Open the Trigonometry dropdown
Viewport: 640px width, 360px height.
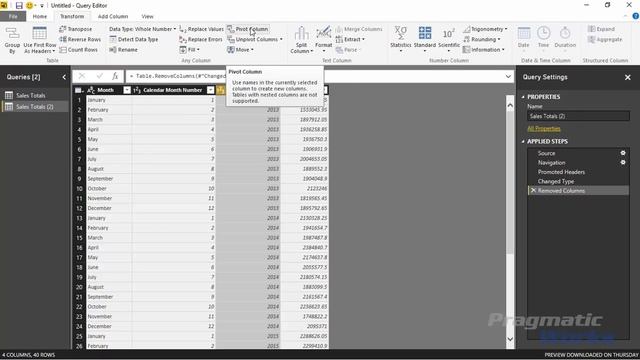[x=485, y=29]
